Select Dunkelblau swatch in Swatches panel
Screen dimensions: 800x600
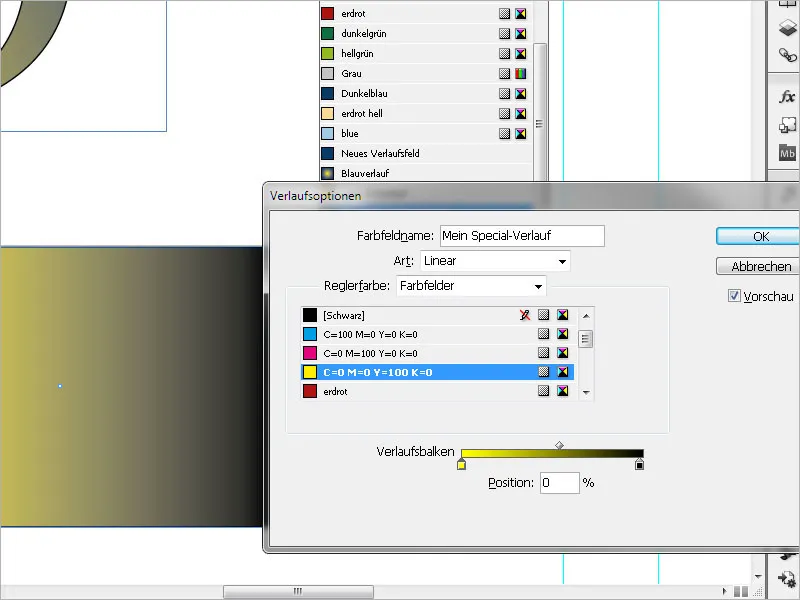coord(426,93)
